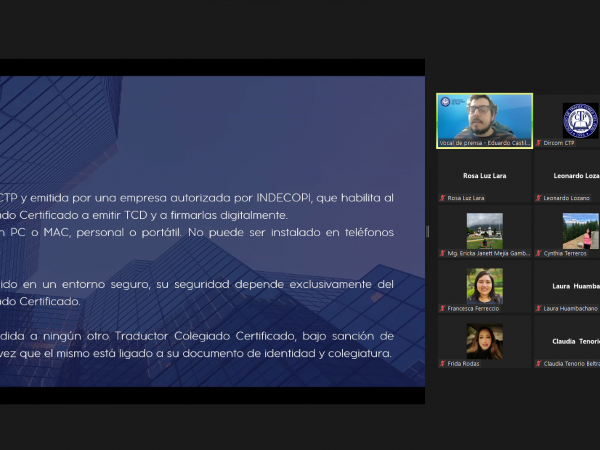The width and height of the screenshot is (600, 450).
Task: Click muted mic icon beside Rosa Luz Lara
Action: (x=442, y=198)
